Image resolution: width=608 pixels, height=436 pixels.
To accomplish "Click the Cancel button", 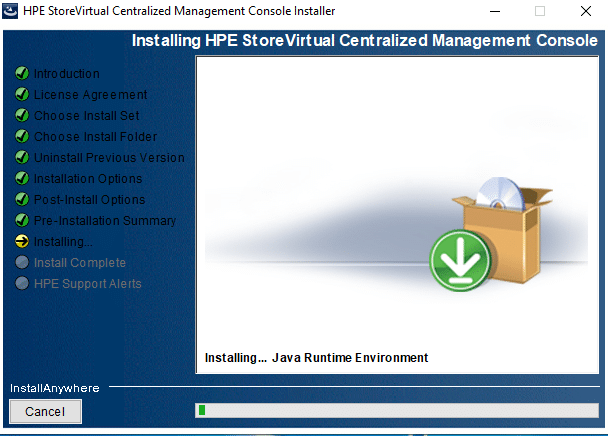I will tap(45, 411).
